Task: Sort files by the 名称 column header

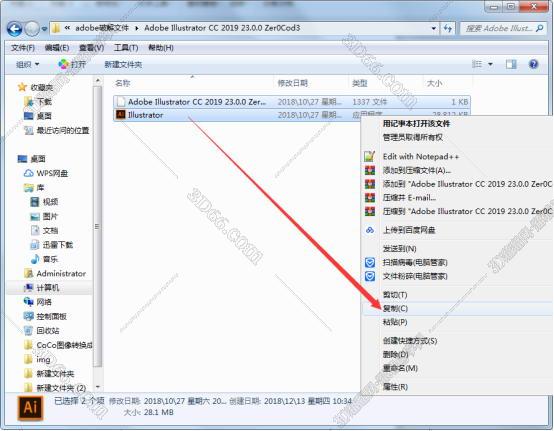Action: [x=123, y=83]
